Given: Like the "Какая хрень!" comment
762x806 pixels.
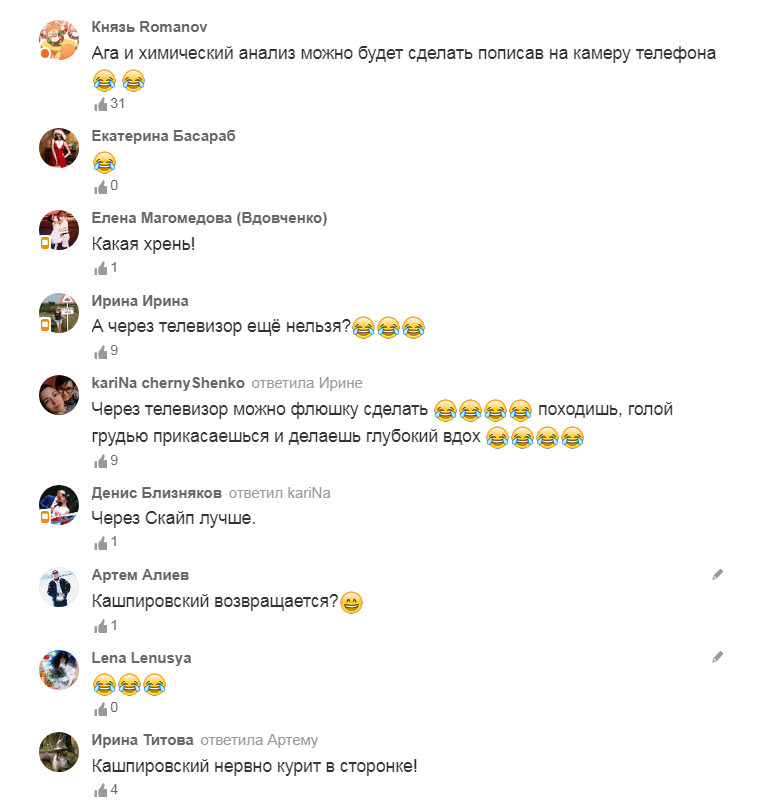Looking at the screenshot, I should click(x=100, y=268).
